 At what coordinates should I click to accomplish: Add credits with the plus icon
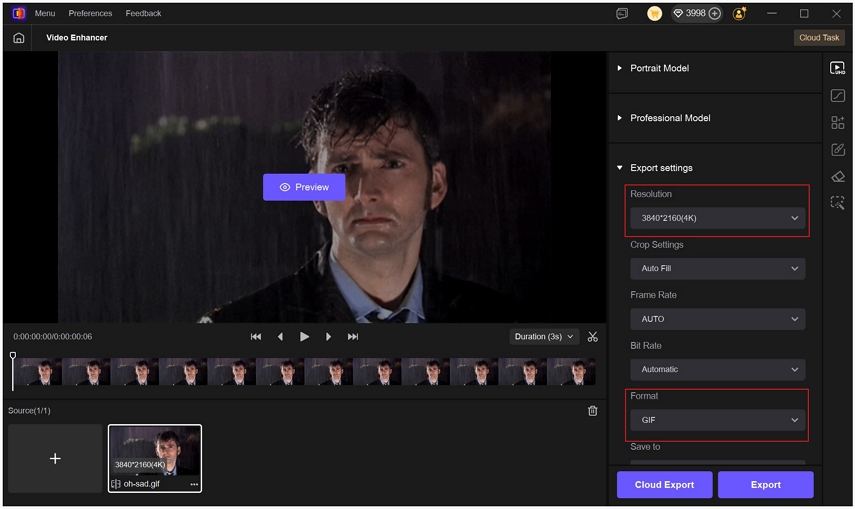click(714, 13)
